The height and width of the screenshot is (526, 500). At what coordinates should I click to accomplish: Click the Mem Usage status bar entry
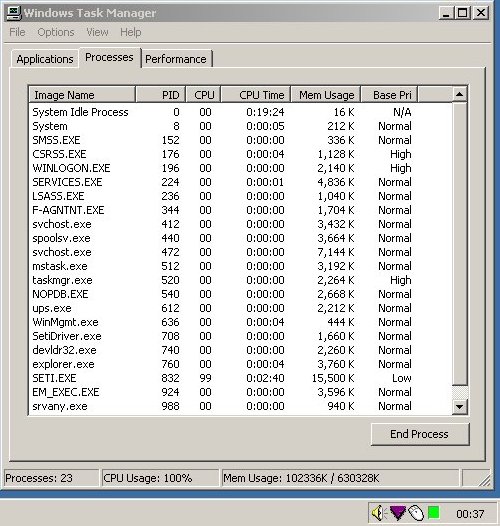coord(340,478)
